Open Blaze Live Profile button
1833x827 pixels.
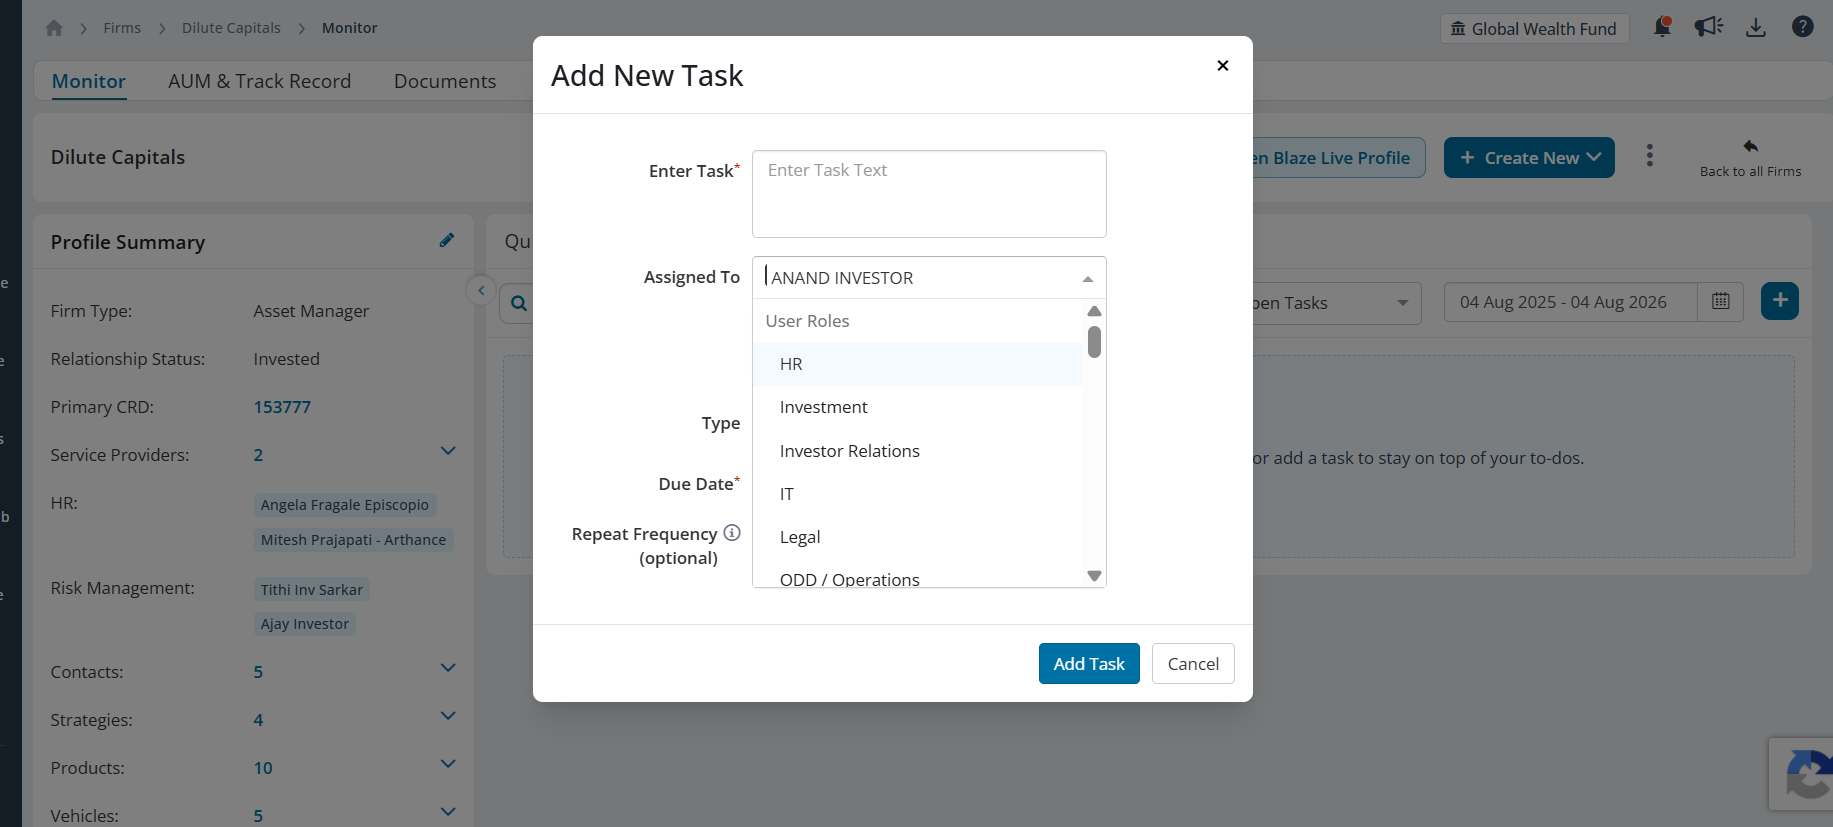(x=1338, y=158)
